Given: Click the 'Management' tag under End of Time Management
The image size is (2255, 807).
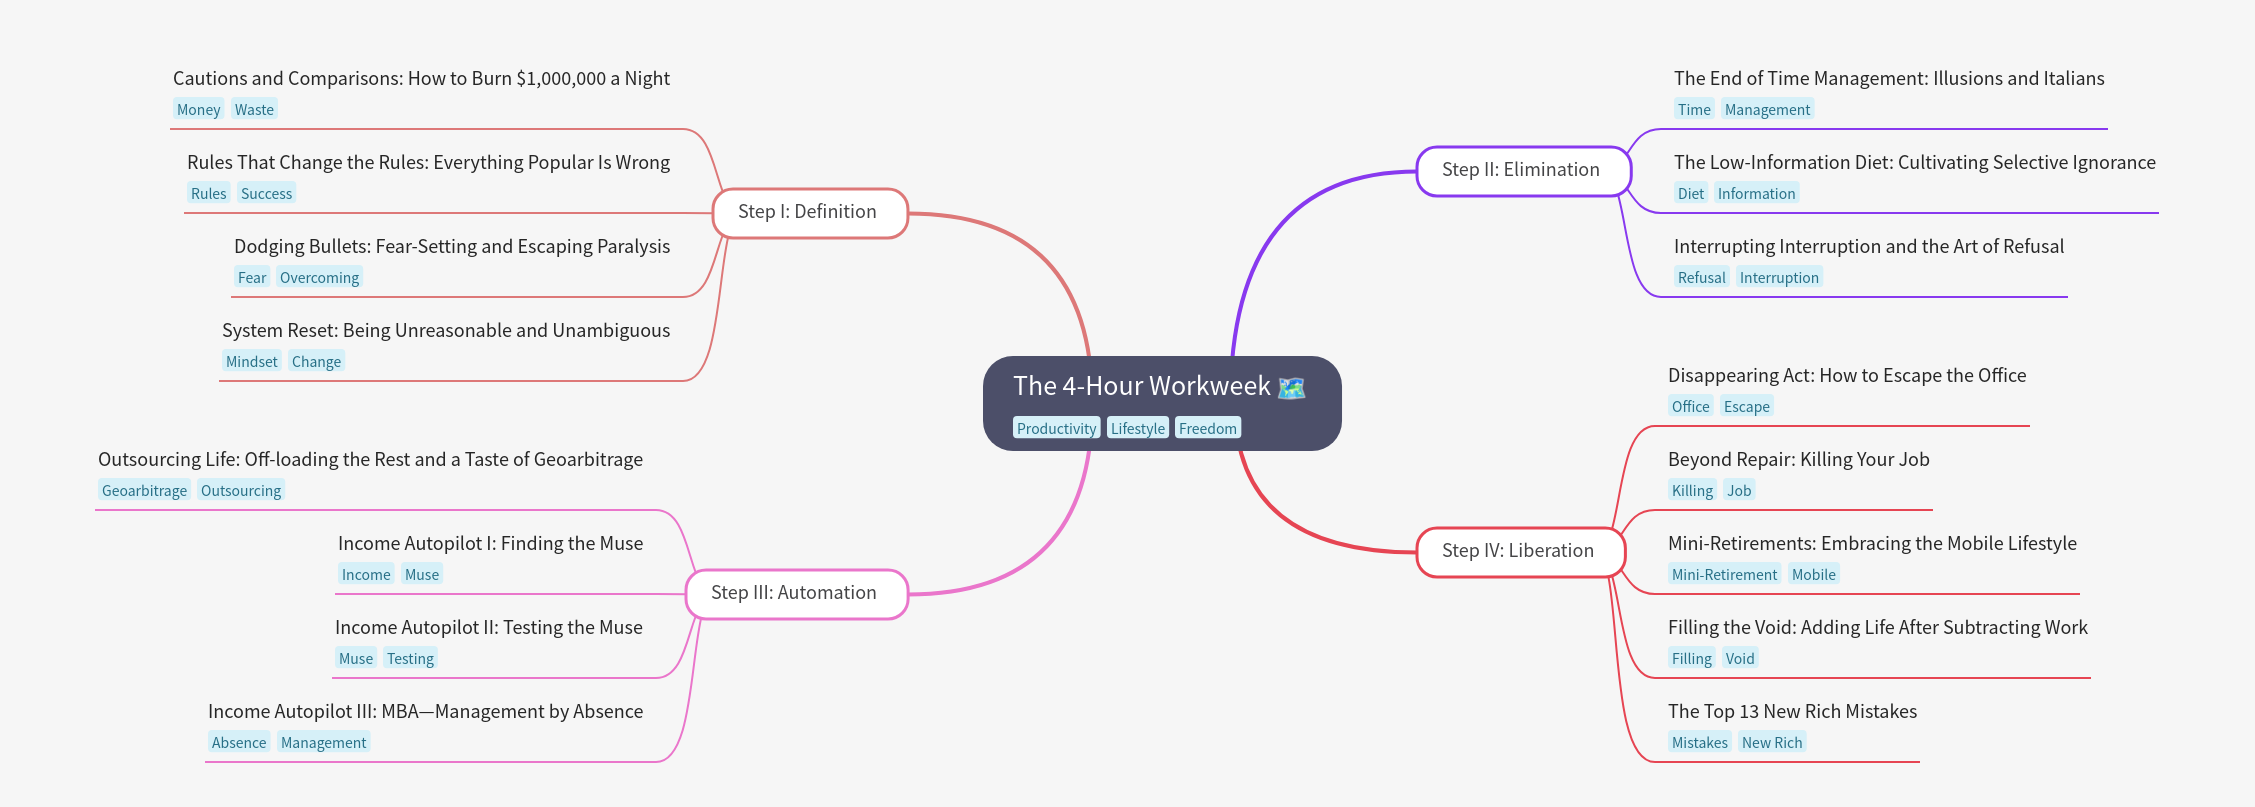Looking at the screenshot, I should click(1767, 109).
